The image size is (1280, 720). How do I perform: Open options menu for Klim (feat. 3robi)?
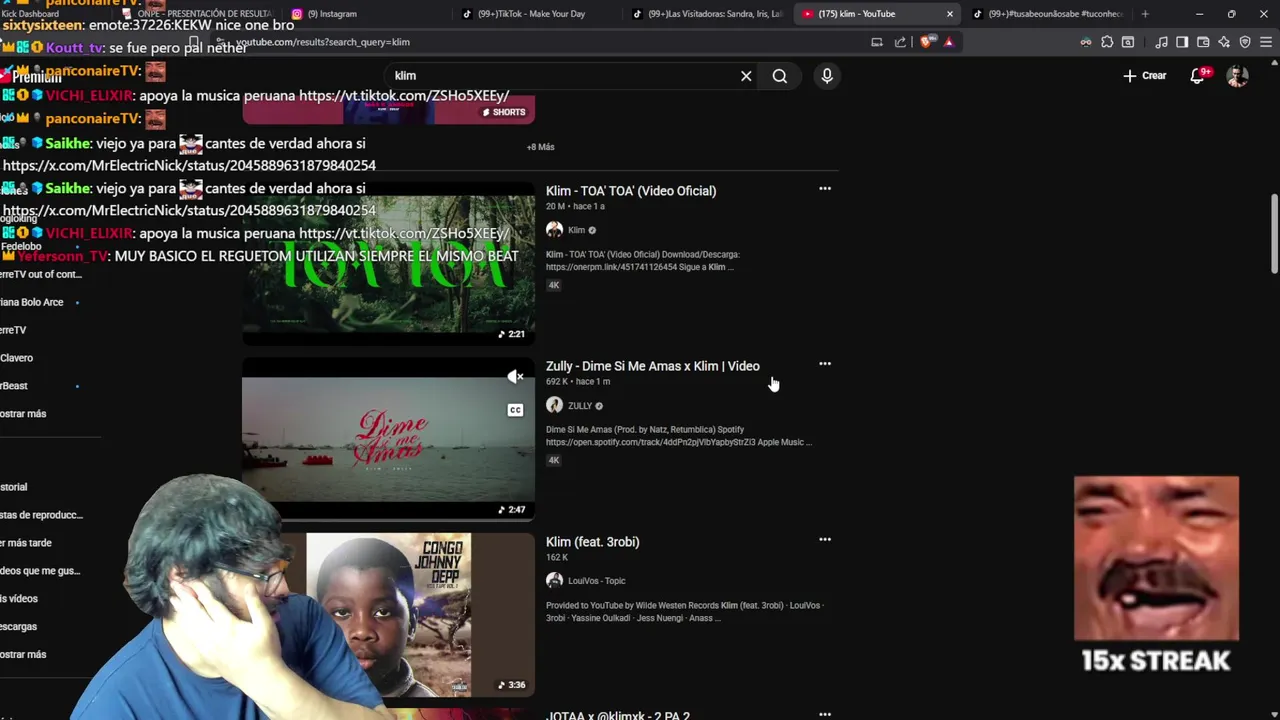(x=825, y=540)
